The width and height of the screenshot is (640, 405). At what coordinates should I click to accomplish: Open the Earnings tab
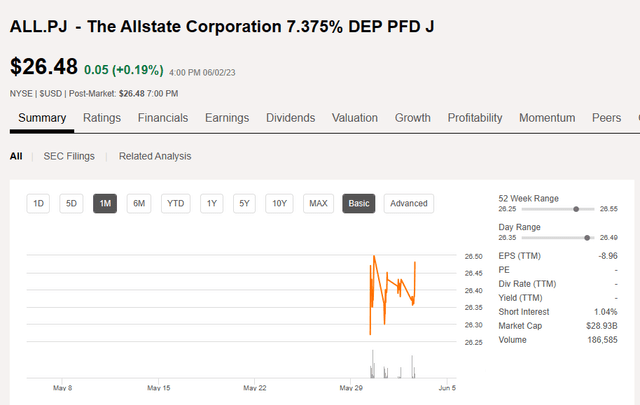[x=227, y=118]
